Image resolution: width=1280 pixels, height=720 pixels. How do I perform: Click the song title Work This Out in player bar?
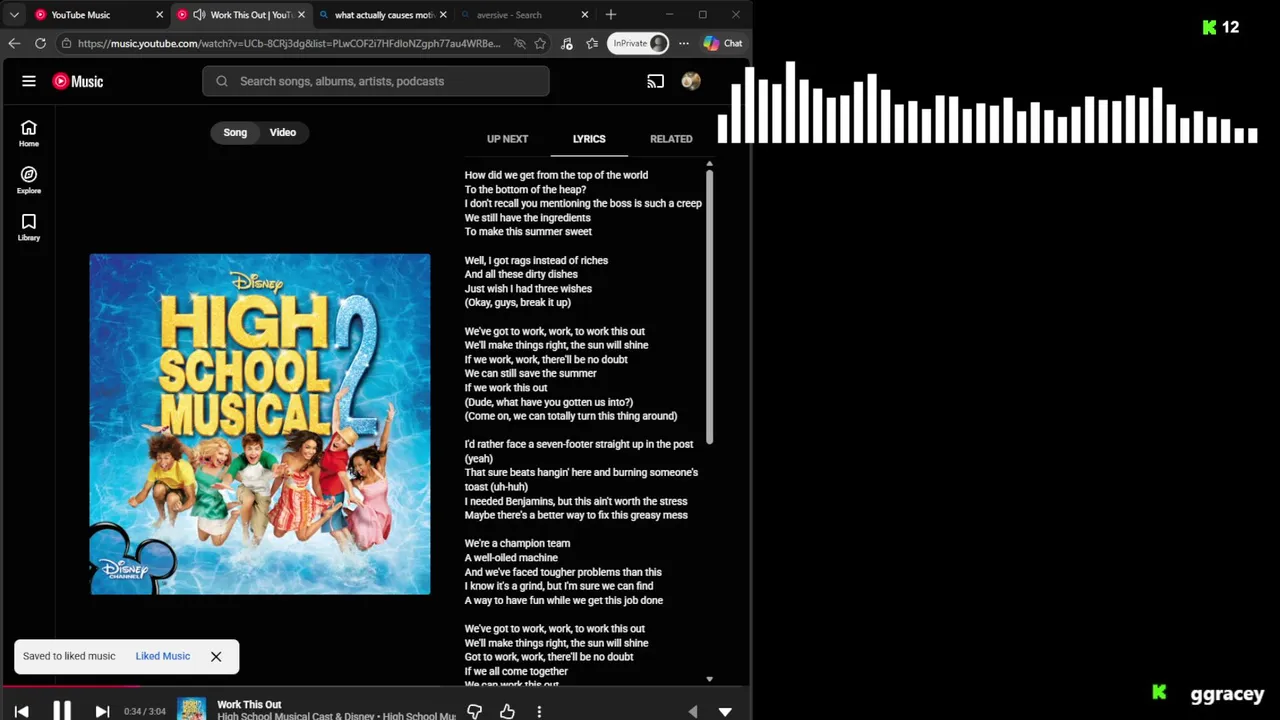tap(249, 704)
